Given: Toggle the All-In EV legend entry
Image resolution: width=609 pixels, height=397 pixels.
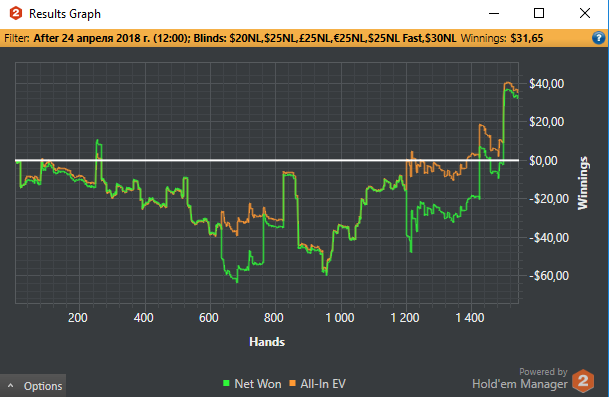Looking at the screenshot, I should pyautogui.click(x=317, y=384).
